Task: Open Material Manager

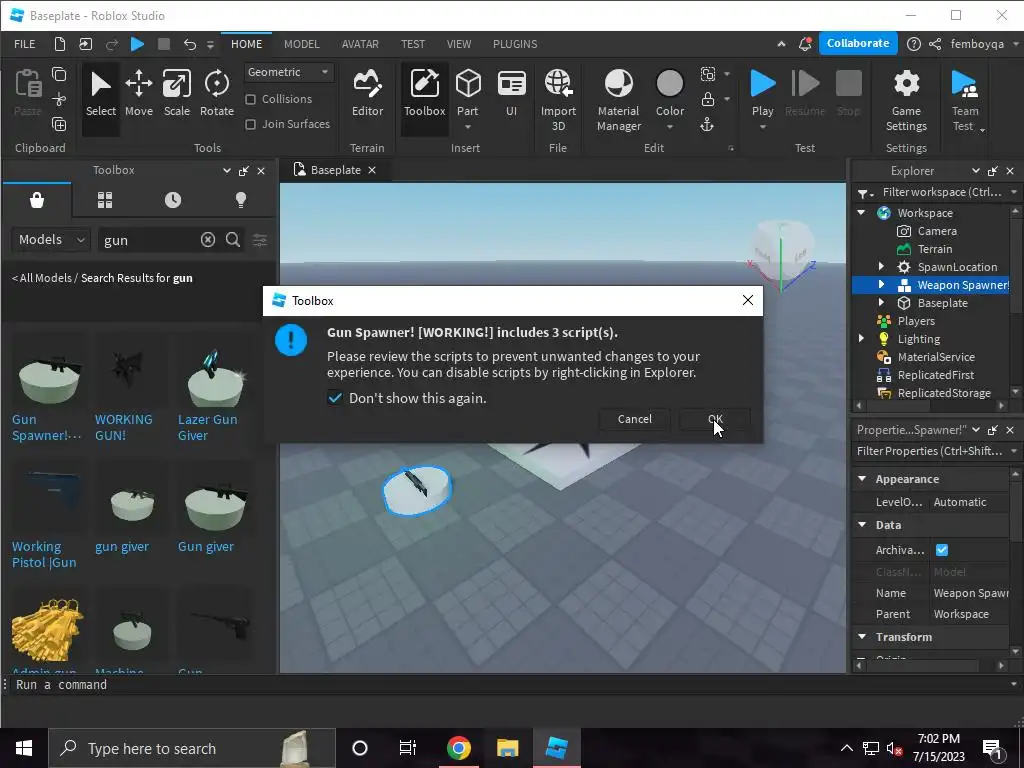Action: 618,99
